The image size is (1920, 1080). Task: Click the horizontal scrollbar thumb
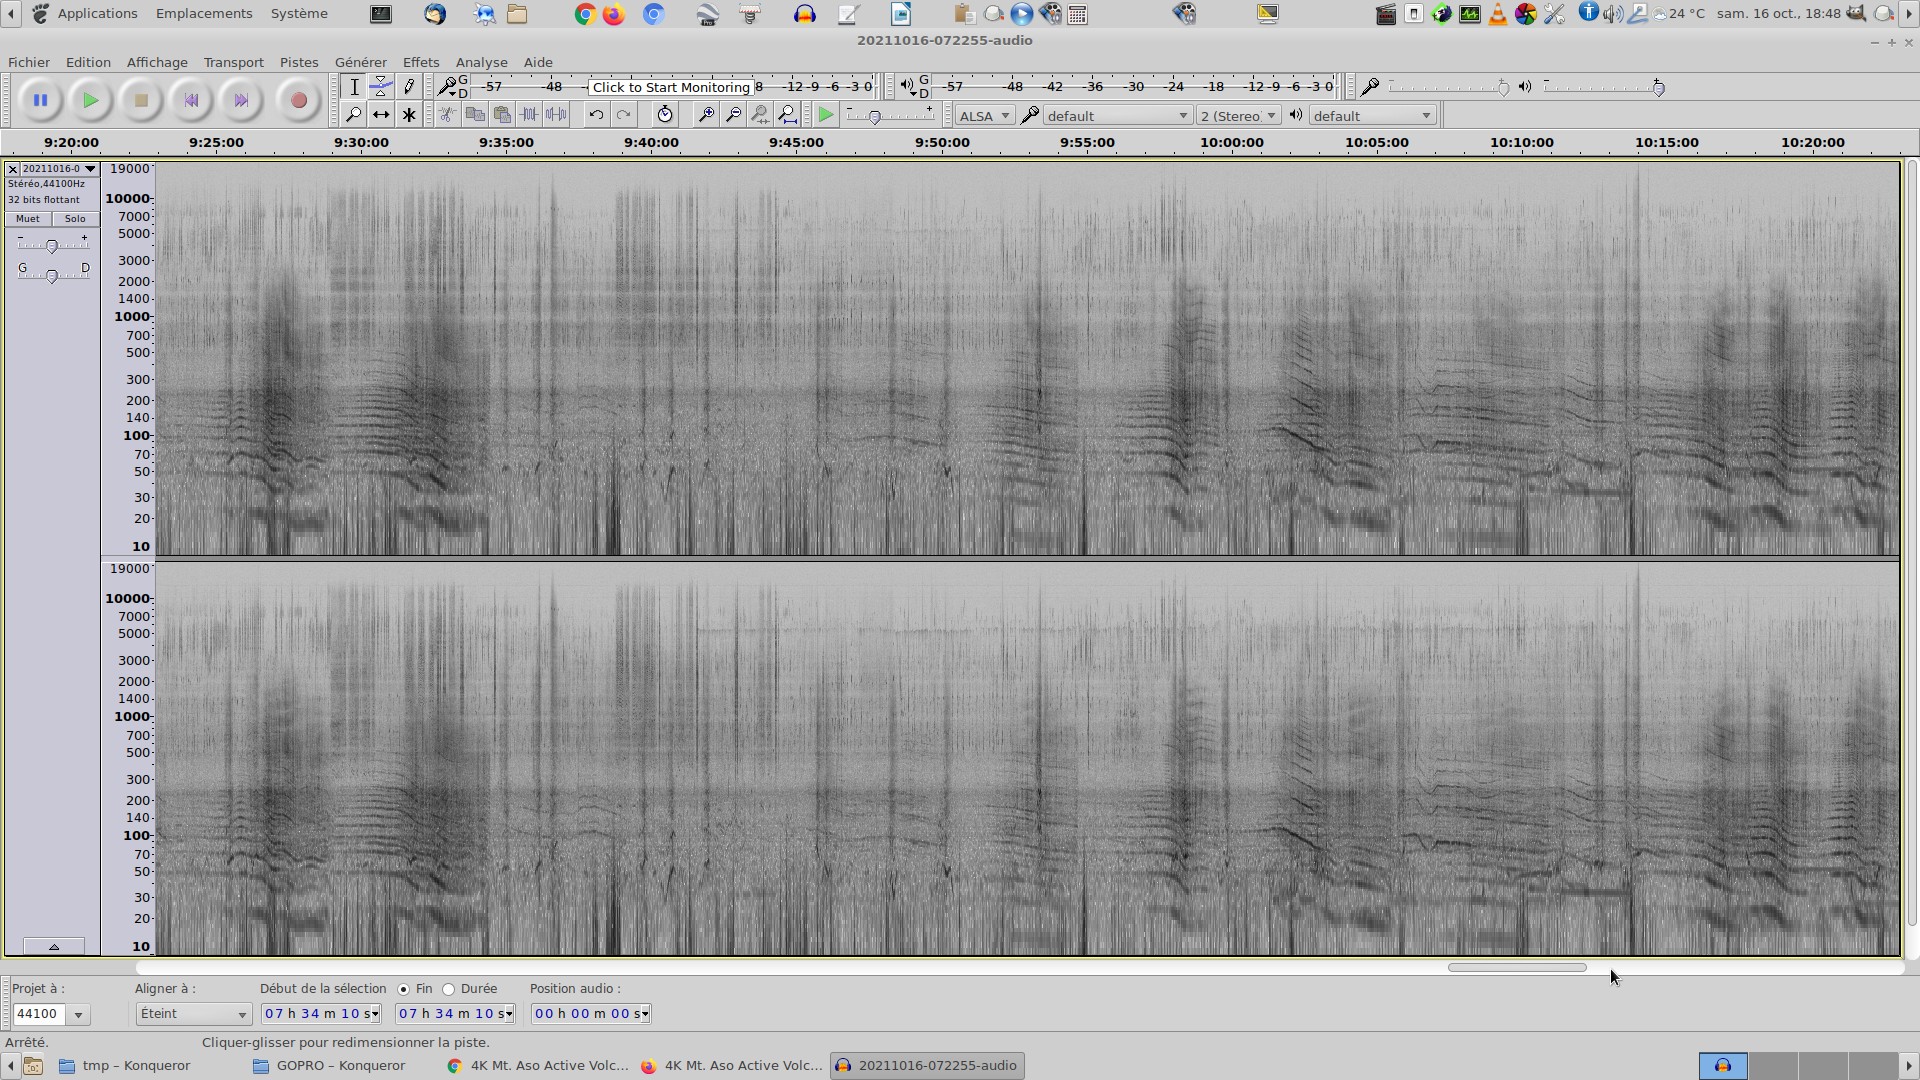tap(1516, 968)
